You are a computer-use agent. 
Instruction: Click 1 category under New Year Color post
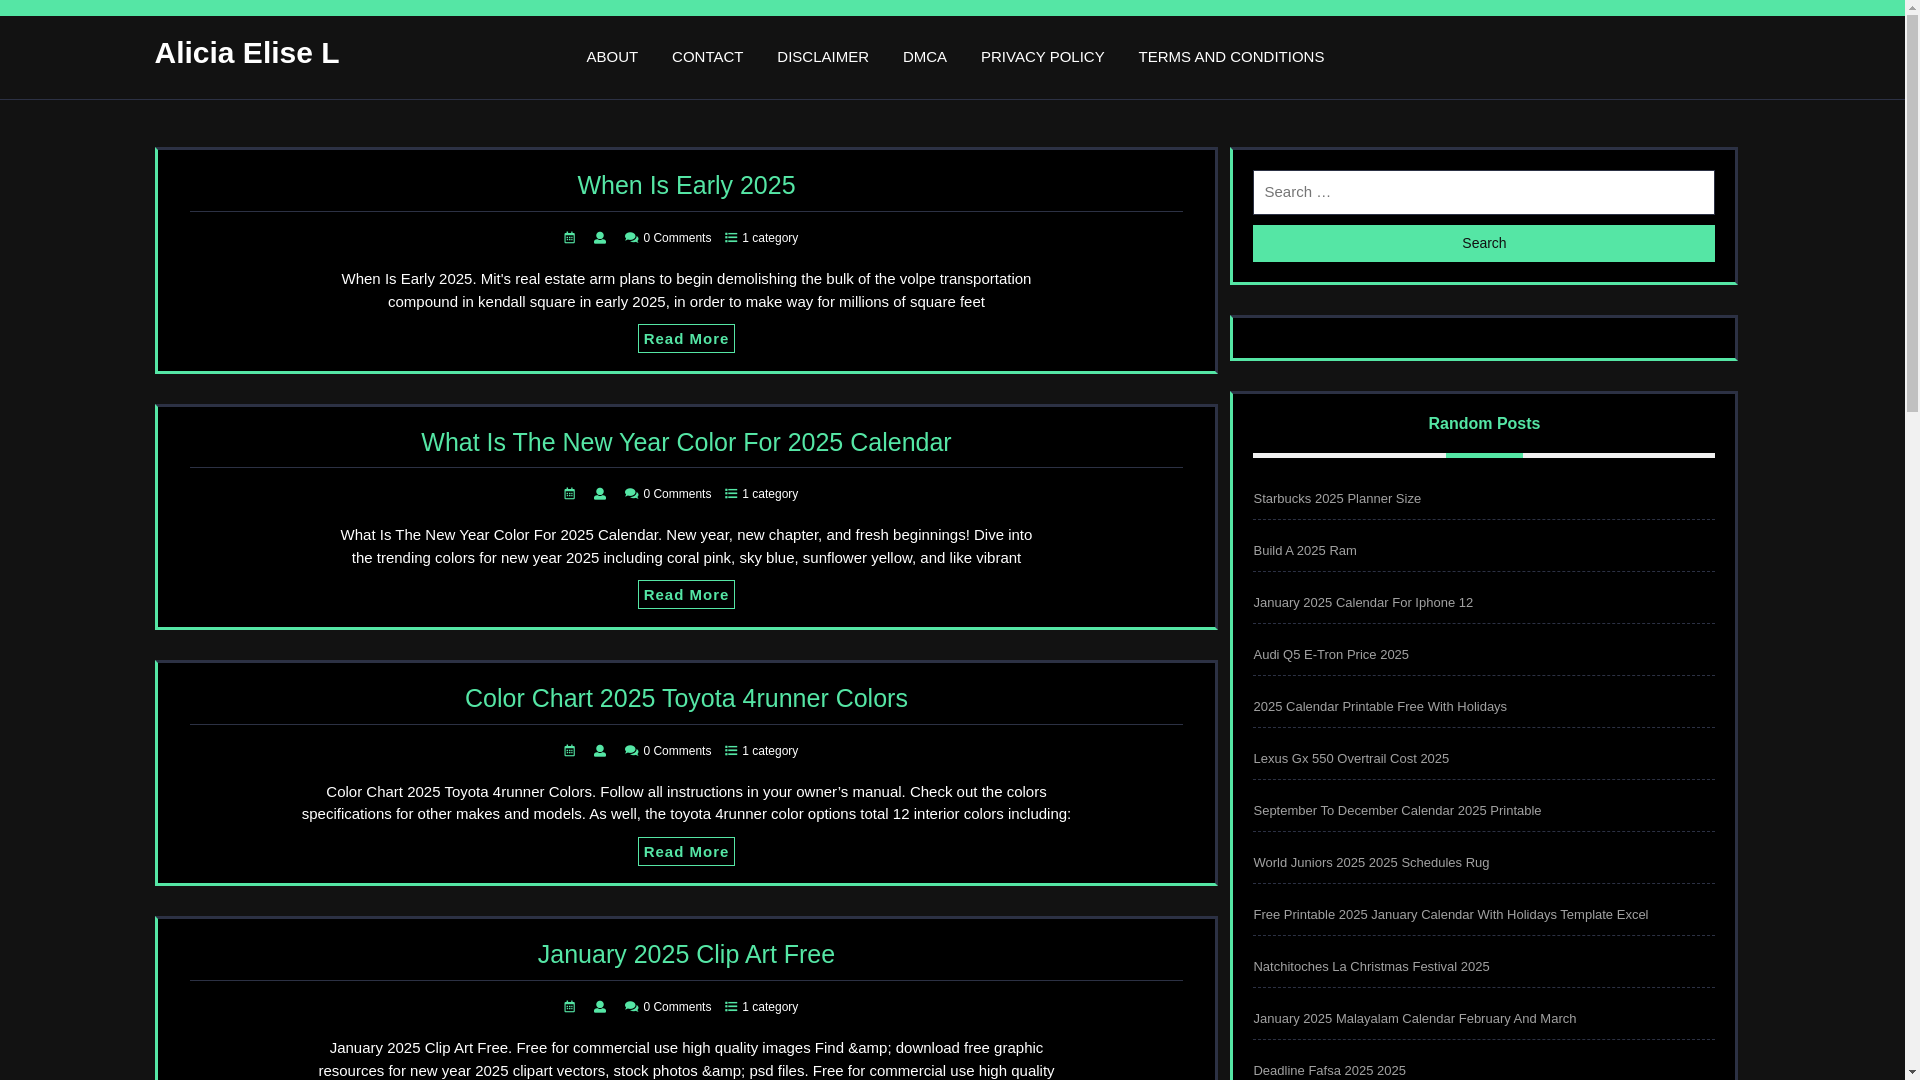click(x=770, y=494)
